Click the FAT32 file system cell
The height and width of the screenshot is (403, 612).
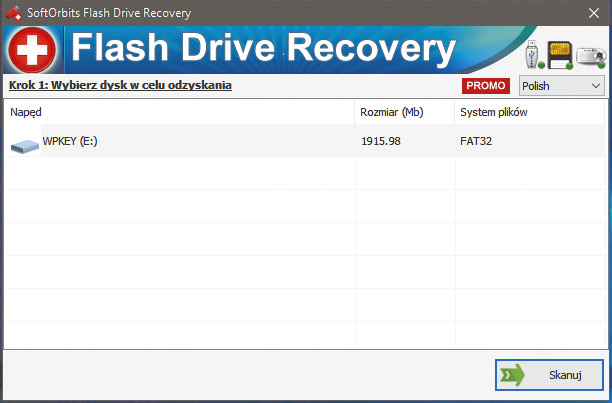[476, 142]
